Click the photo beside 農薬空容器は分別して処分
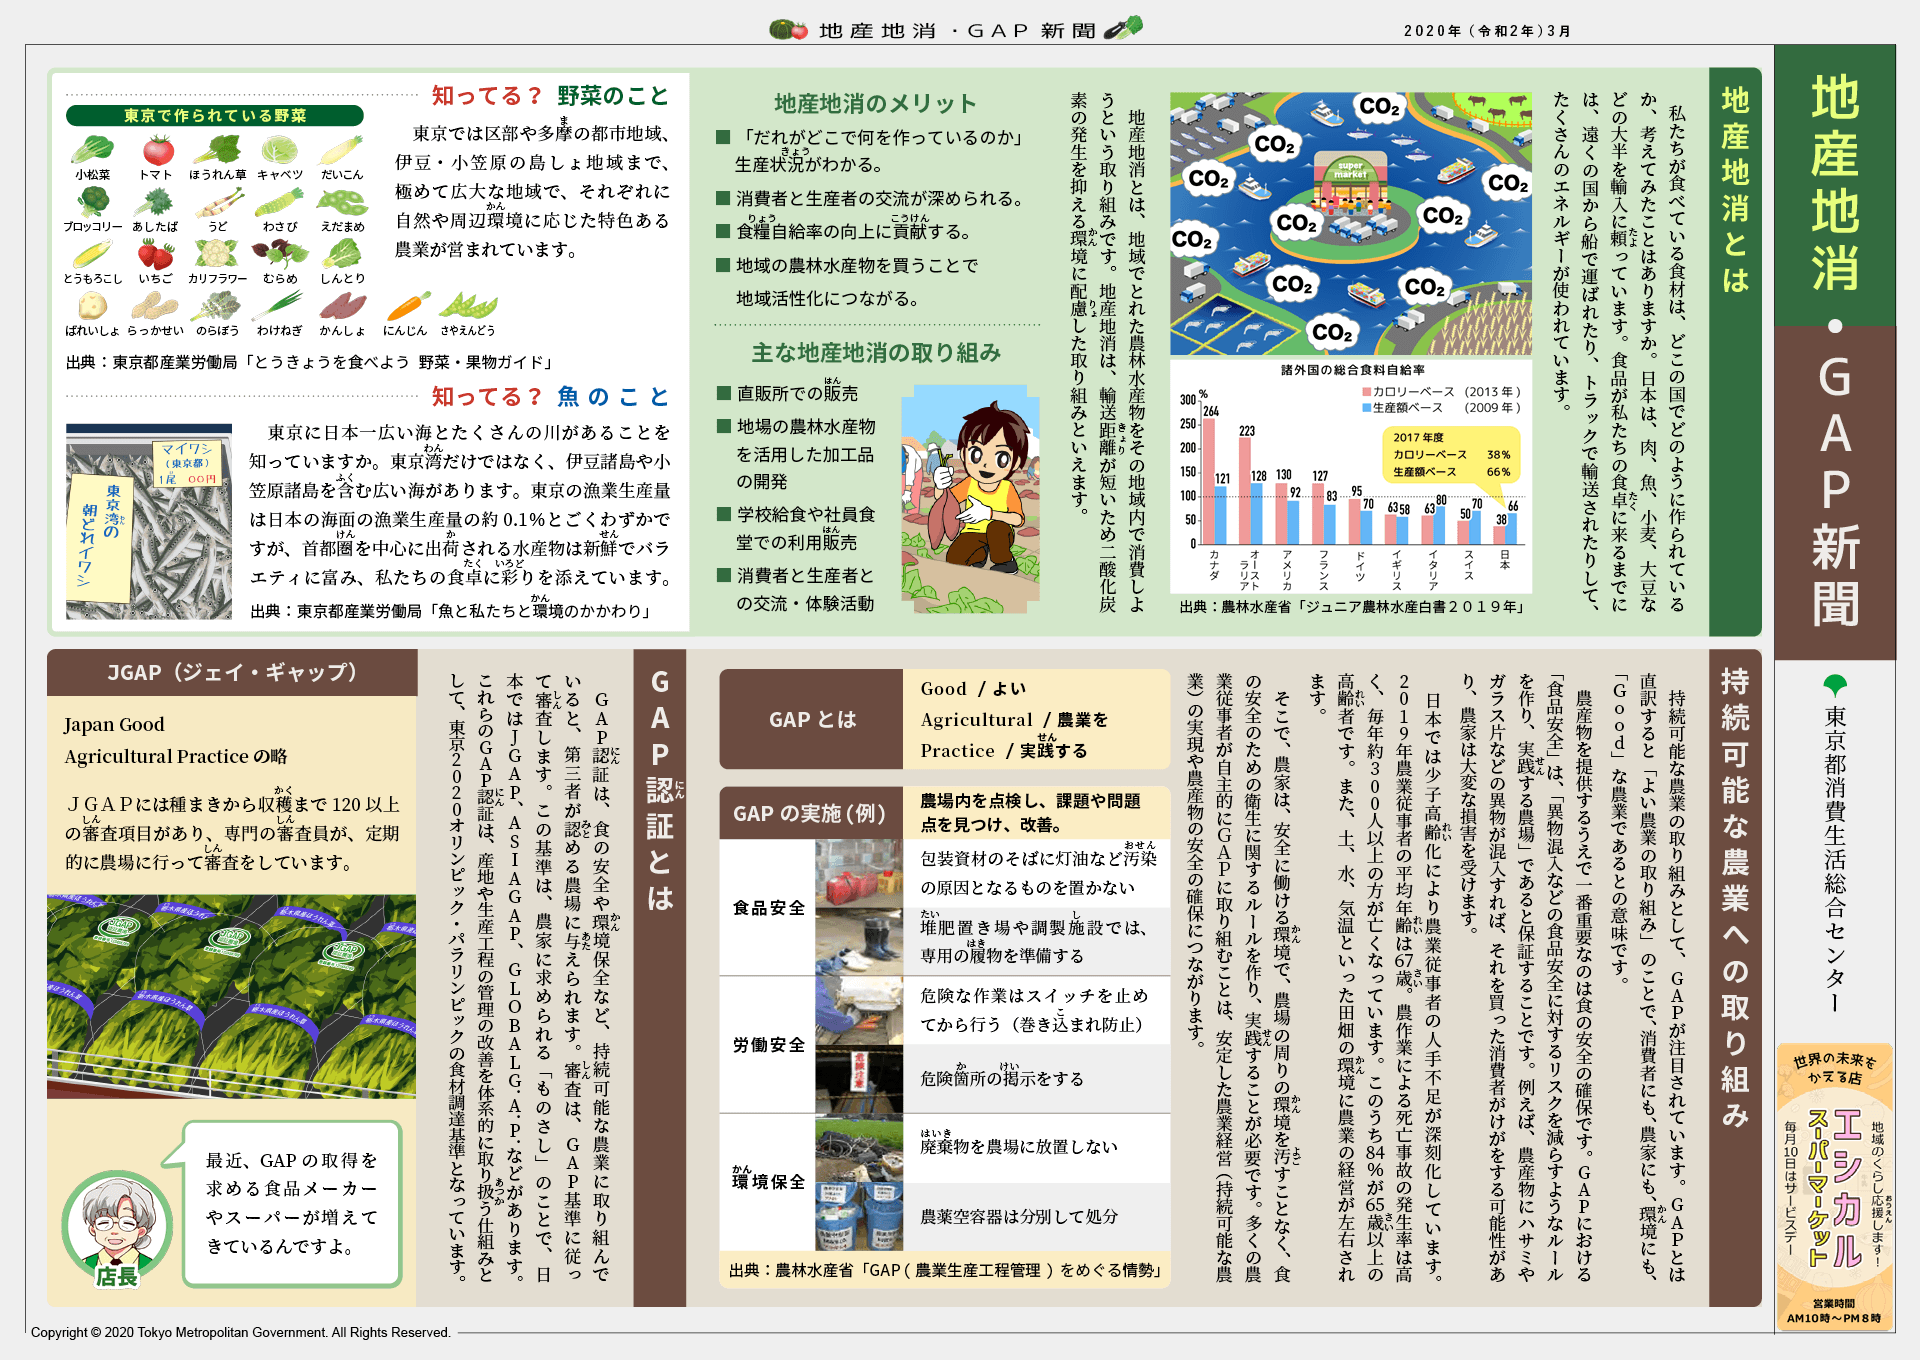This screenshot has width=1920, height=1360. (x=859, y=1217)
